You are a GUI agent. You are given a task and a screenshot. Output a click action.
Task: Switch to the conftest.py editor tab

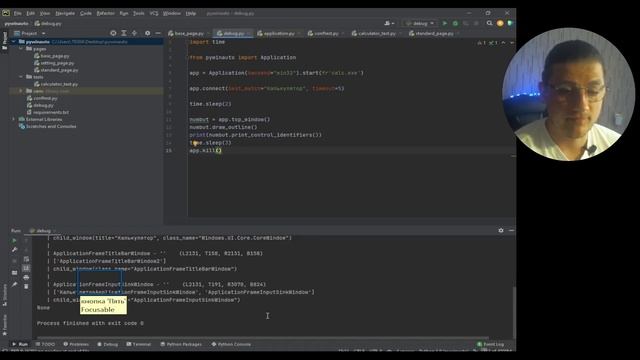[325, 33]
